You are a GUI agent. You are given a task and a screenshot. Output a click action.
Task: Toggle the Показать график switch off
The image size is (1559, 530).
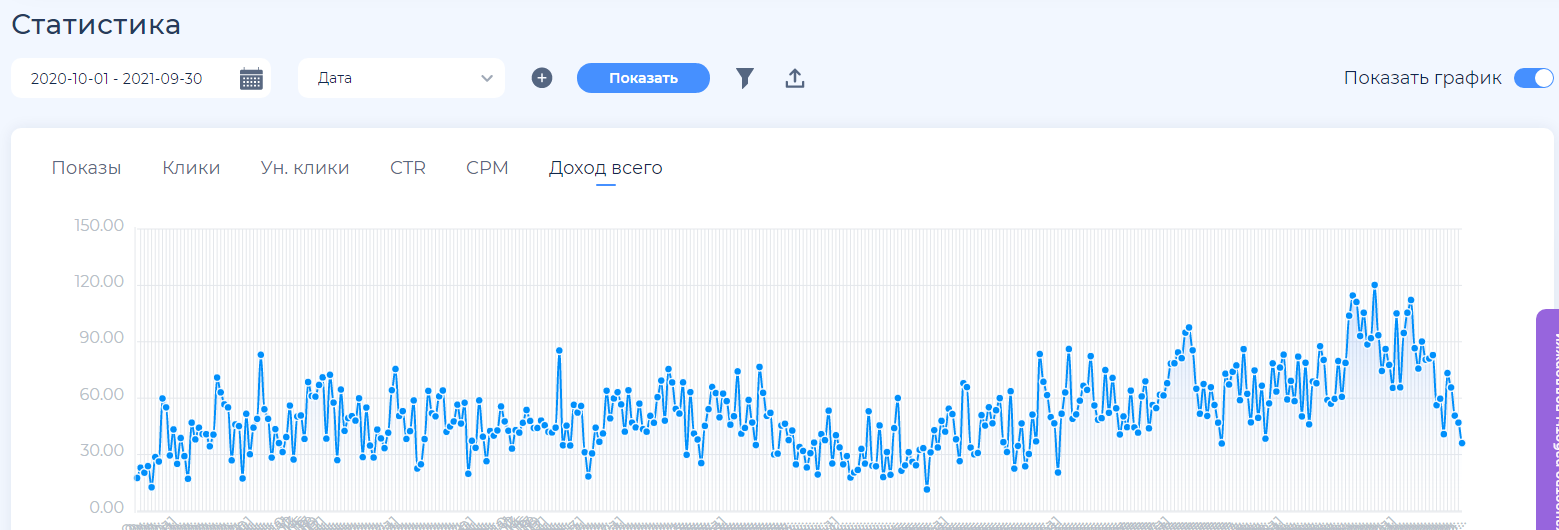point(1533,78)
